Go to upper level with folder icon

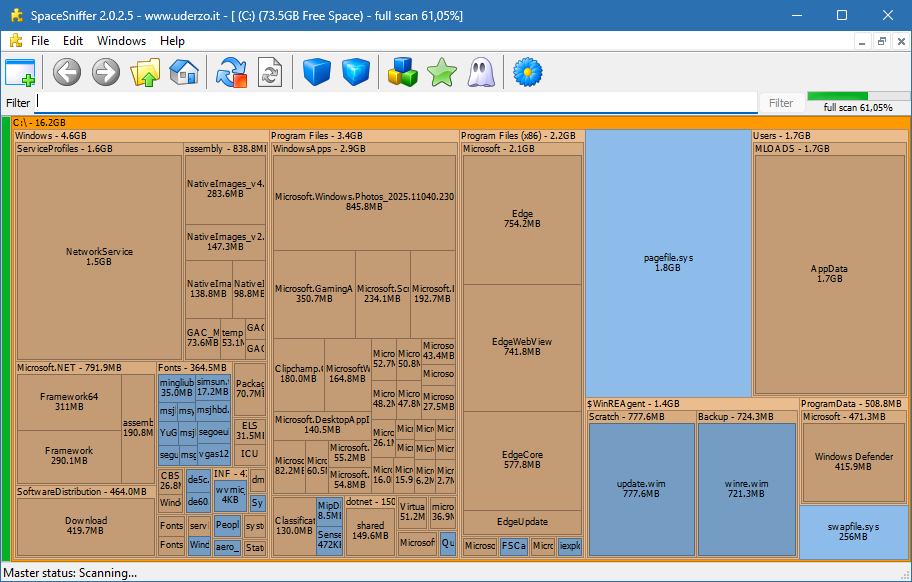(x=145, y=73)
